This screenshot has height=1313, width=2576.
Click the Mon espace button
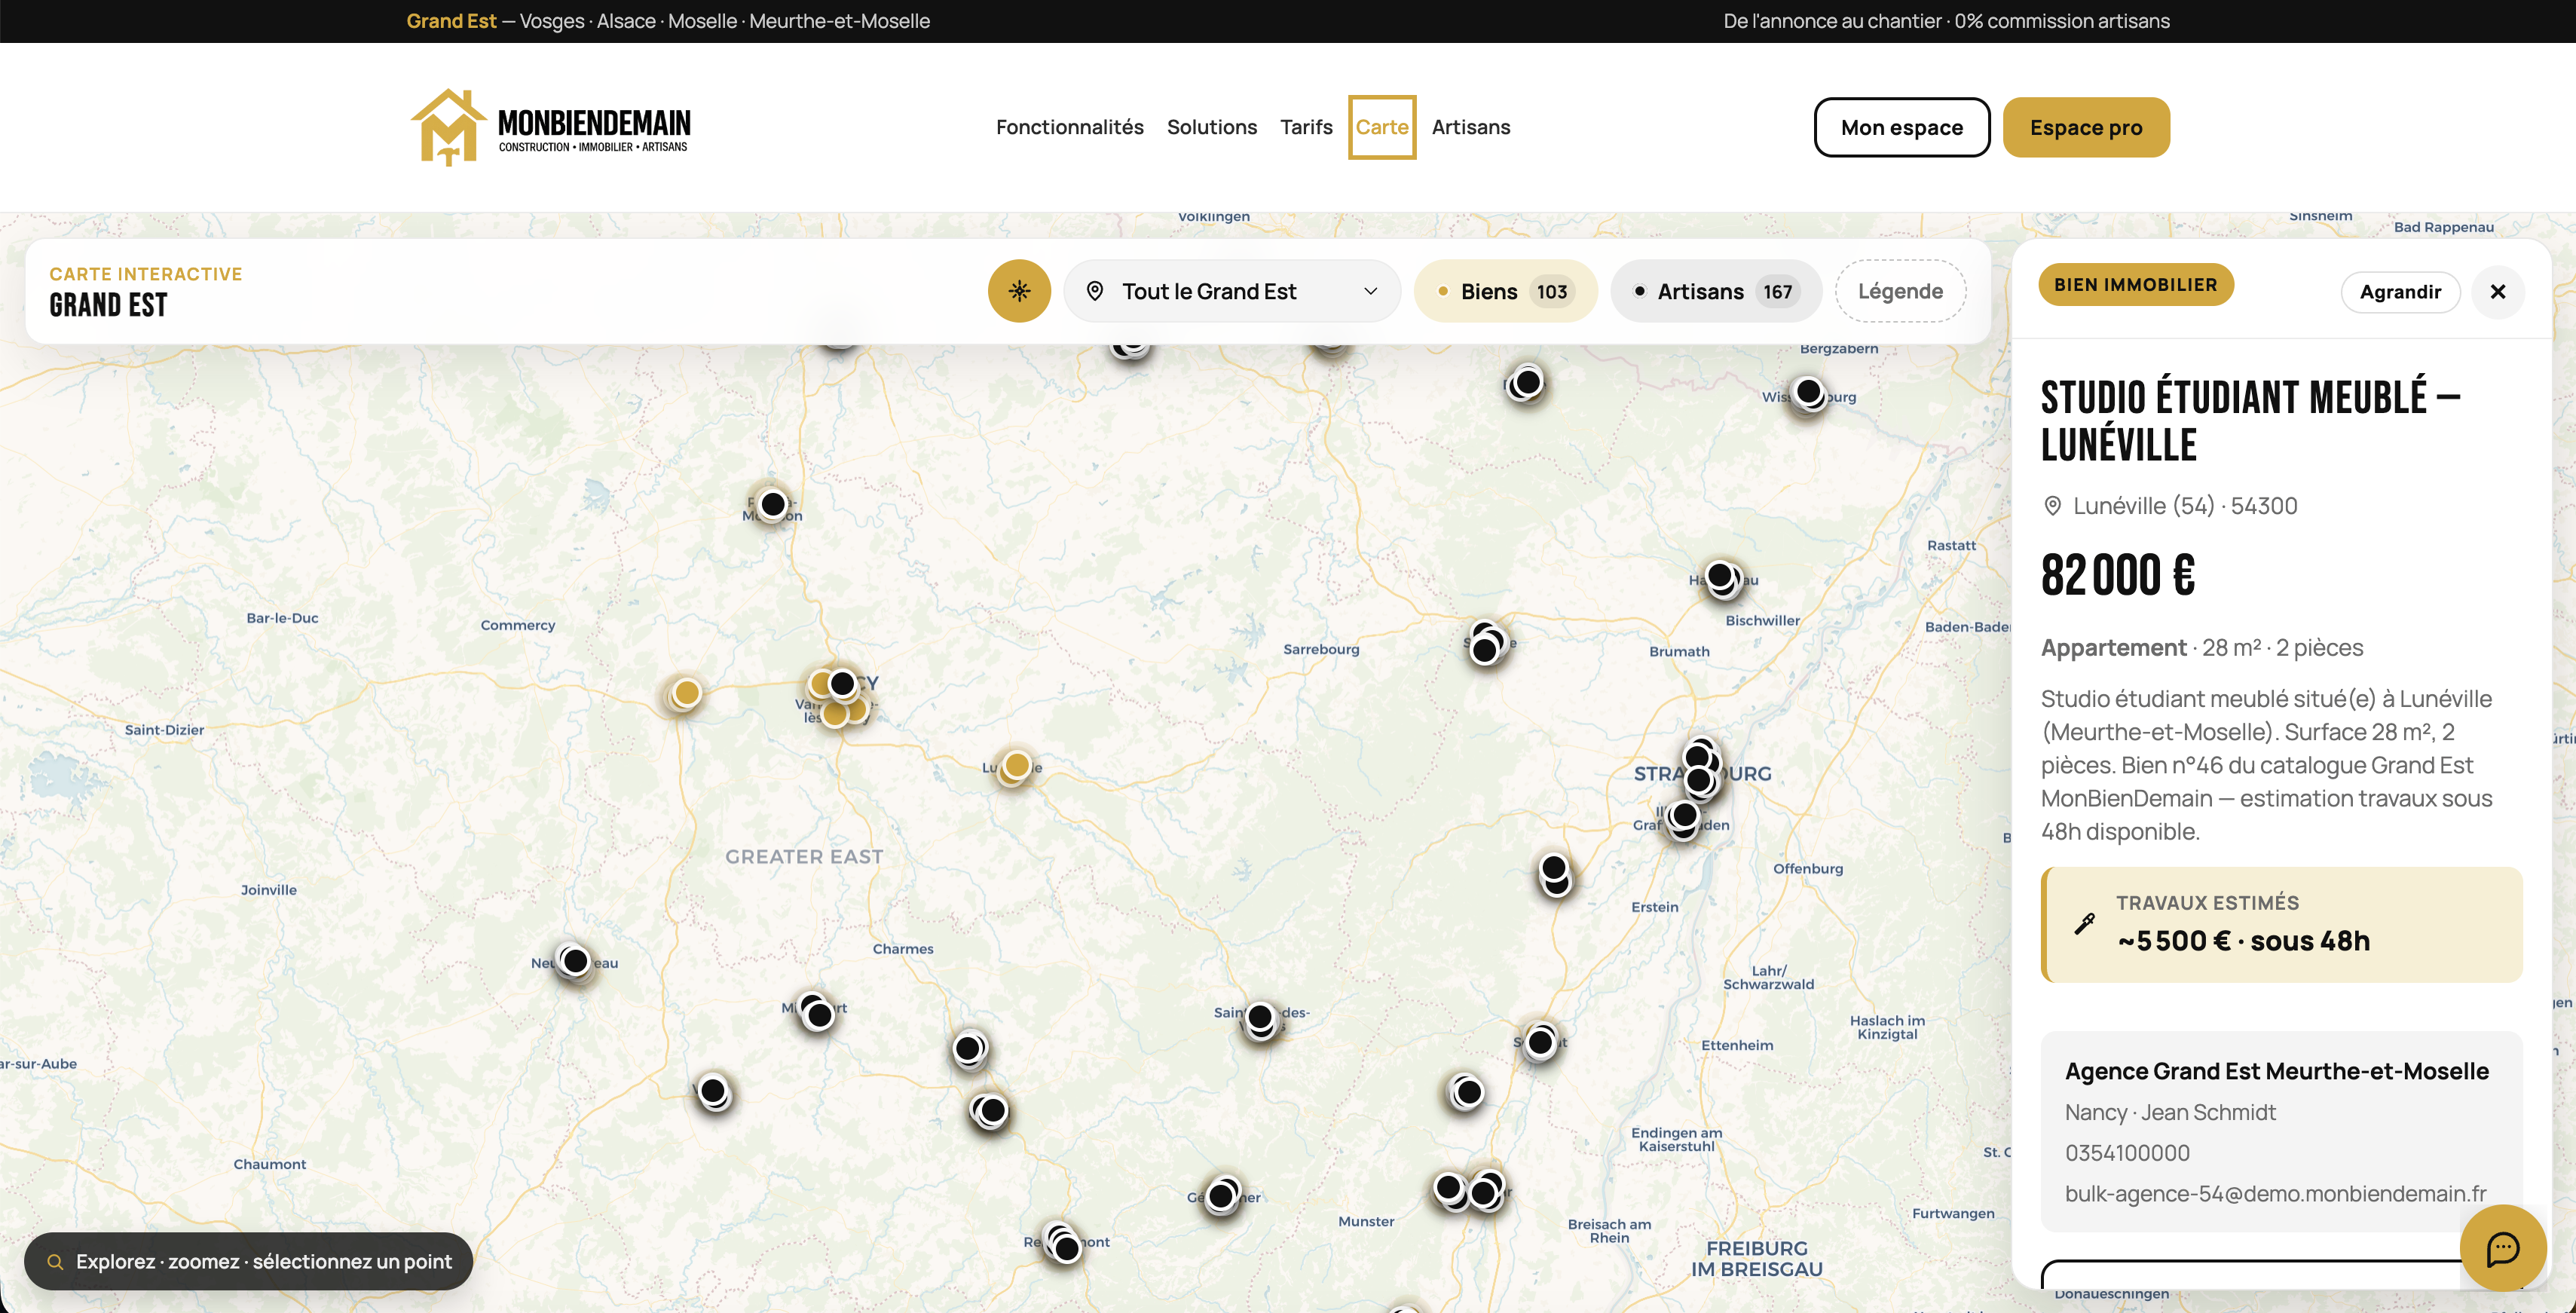1901,127
